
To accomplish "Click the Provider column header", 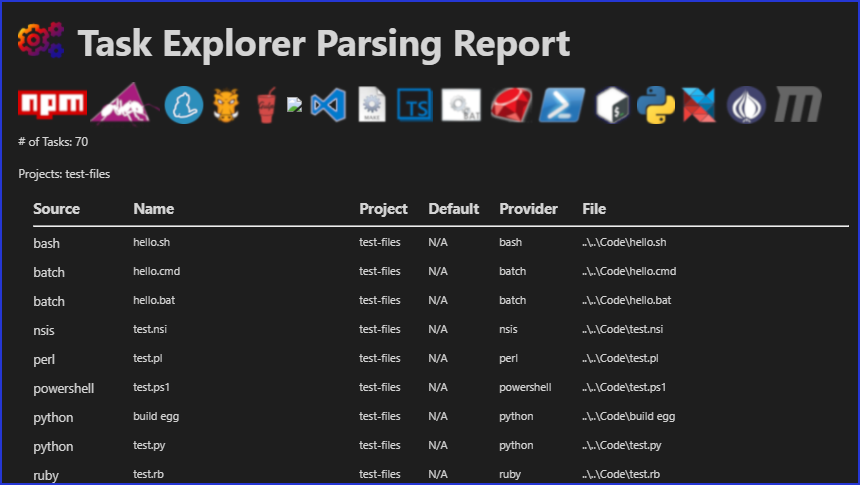I will [x=528, y=209].
